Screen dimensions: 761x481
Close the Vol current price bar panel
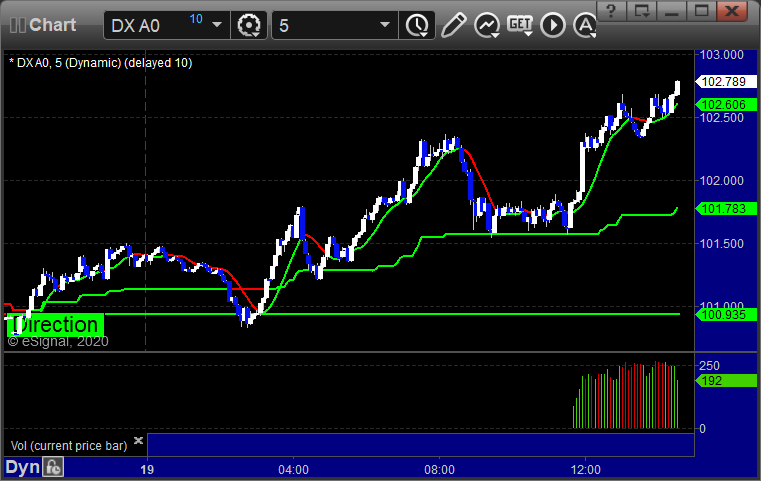pos(138,441)
